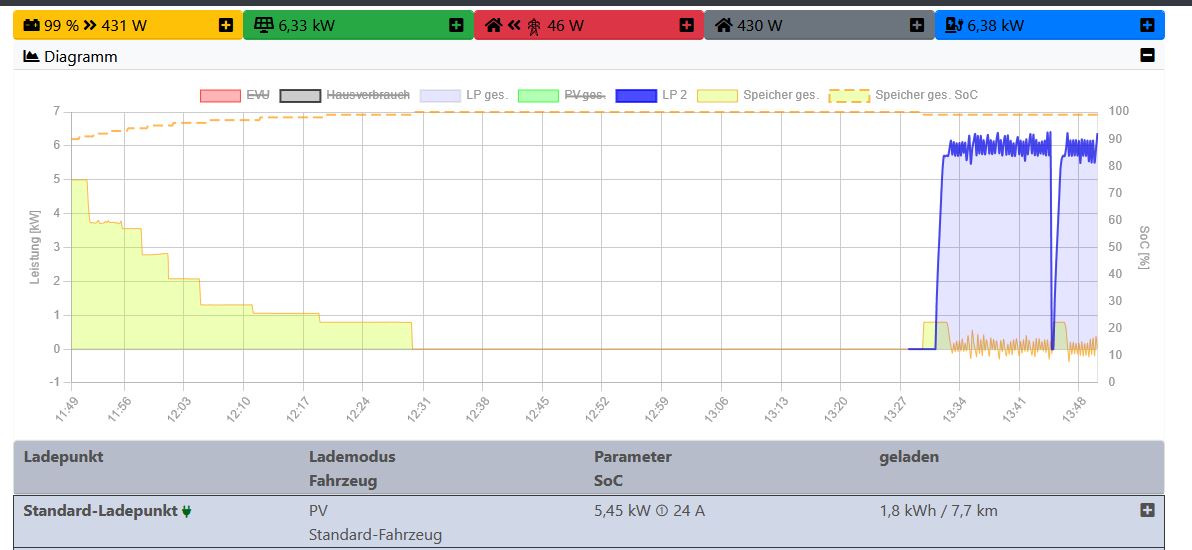Viewport: 1192px width, 550px height.
Task: Toggle the EVU series in the legend
Action: click(x=236, y=95)
